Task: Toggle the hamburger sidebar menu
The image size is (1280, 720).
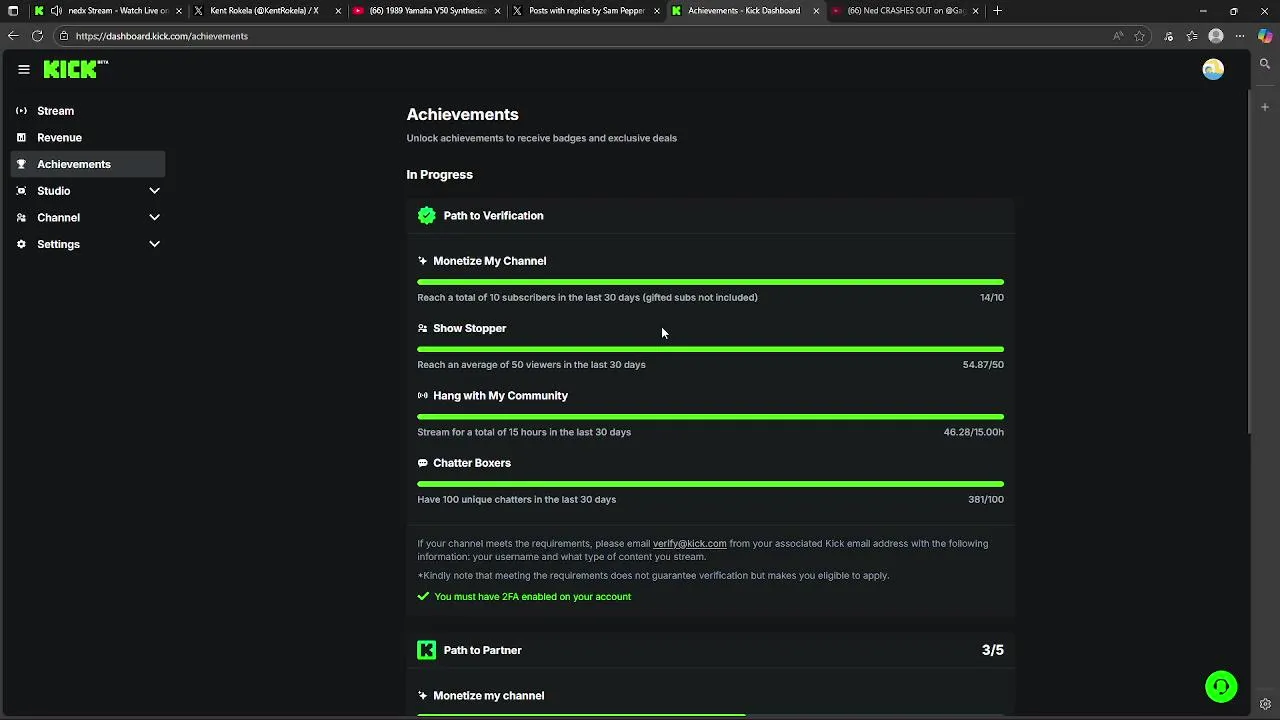Action: pos(24,69)
